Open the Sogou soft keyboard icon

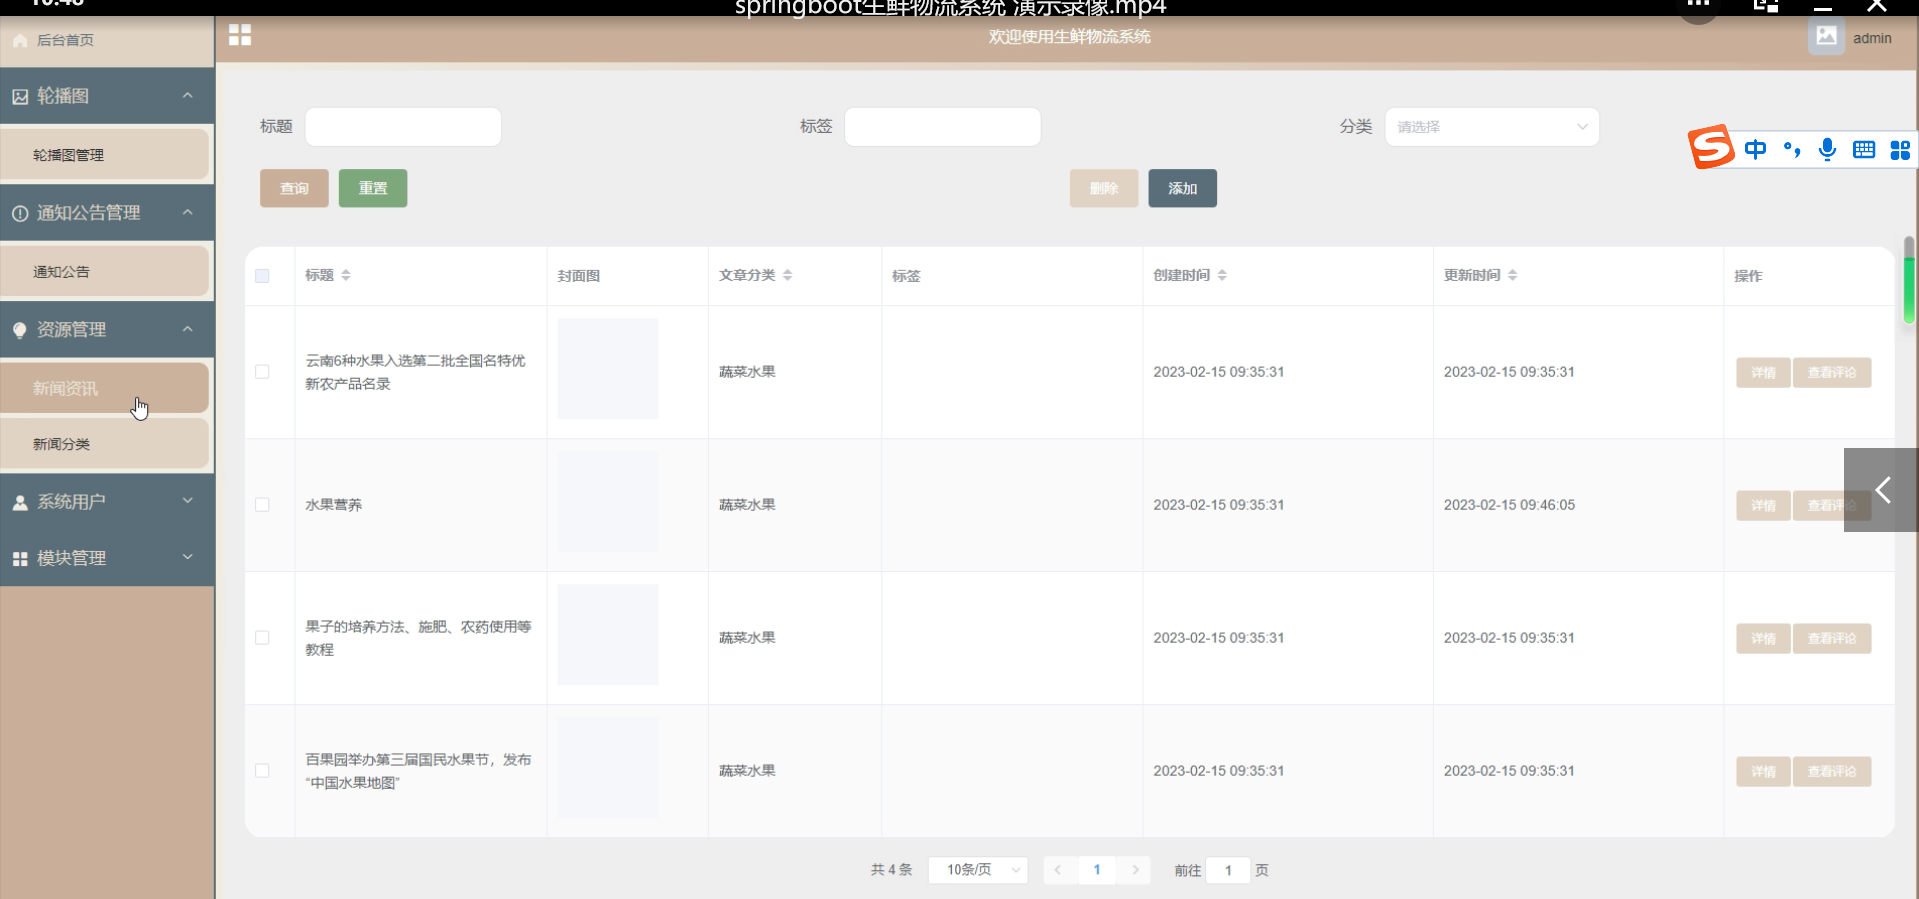tap(1864, 150)
